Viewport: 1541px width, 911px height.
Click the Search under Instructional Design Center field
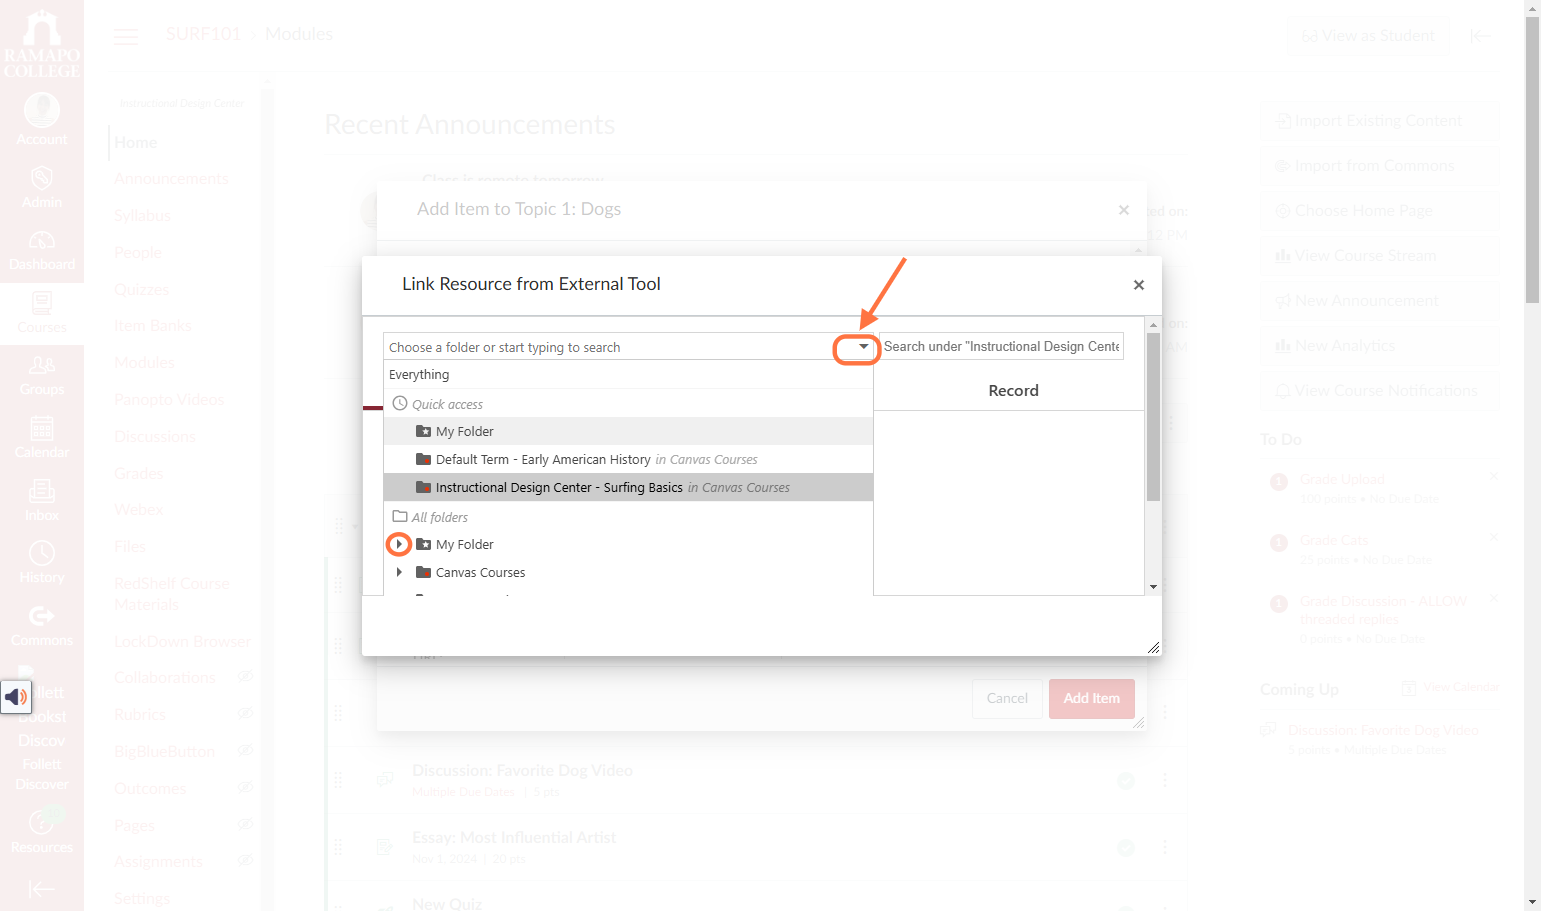[x=1001, y=346]
